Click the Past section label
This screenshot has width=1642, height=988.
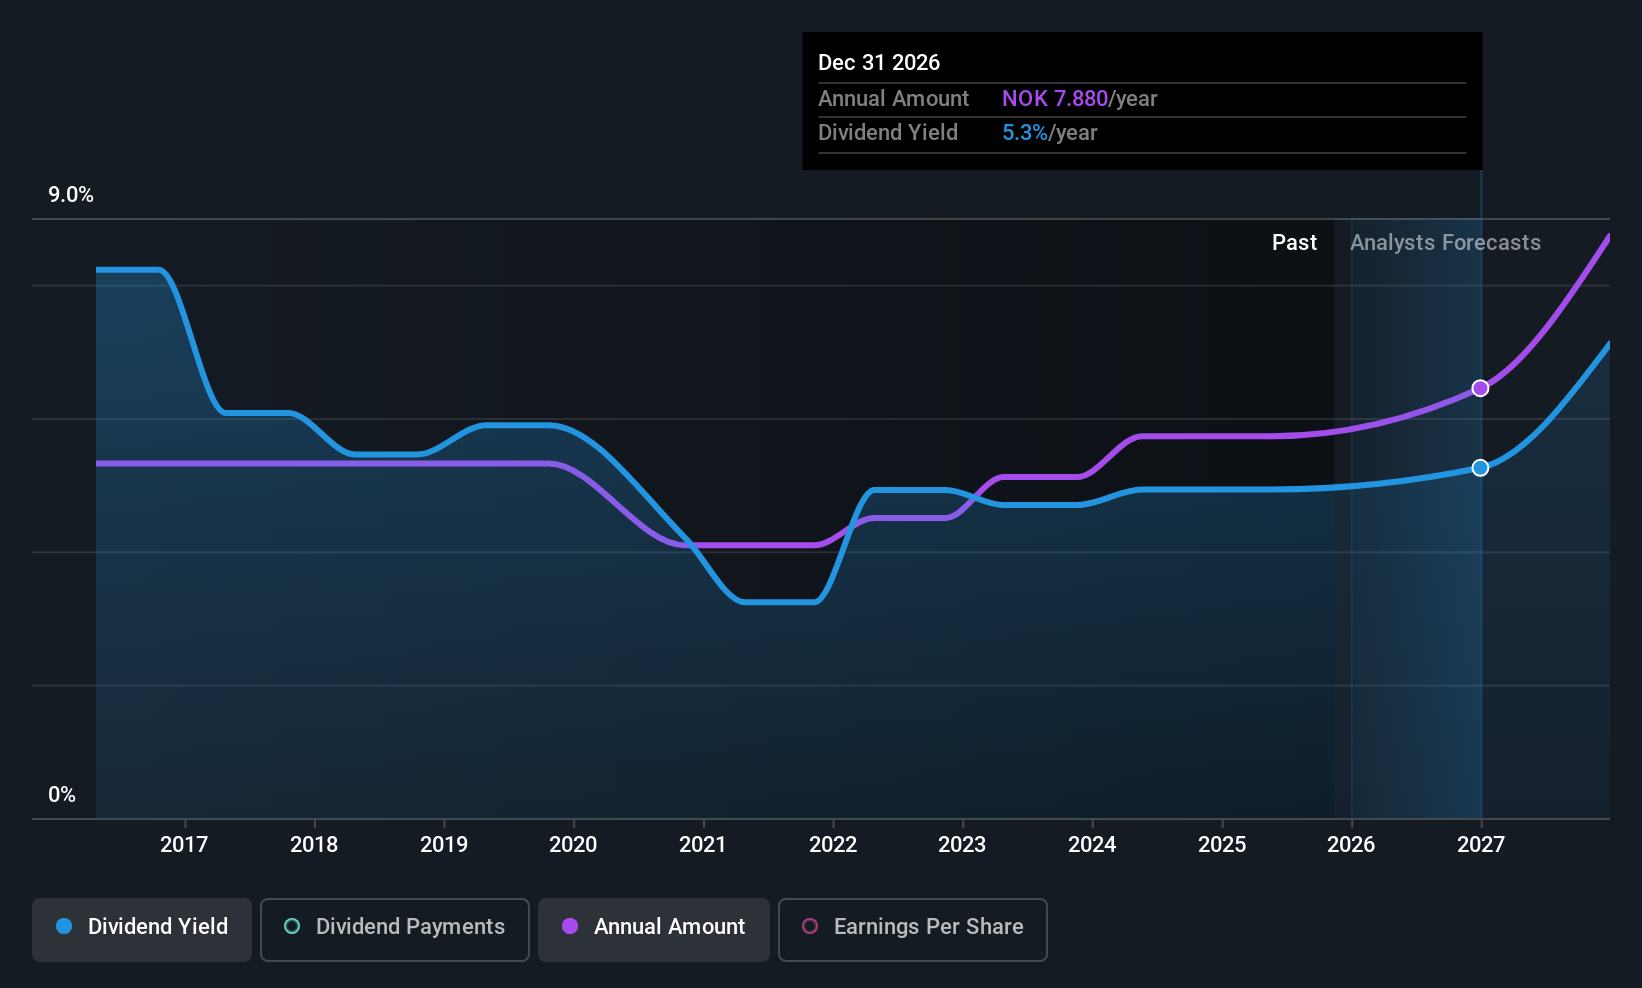[x=1294, y=243]
